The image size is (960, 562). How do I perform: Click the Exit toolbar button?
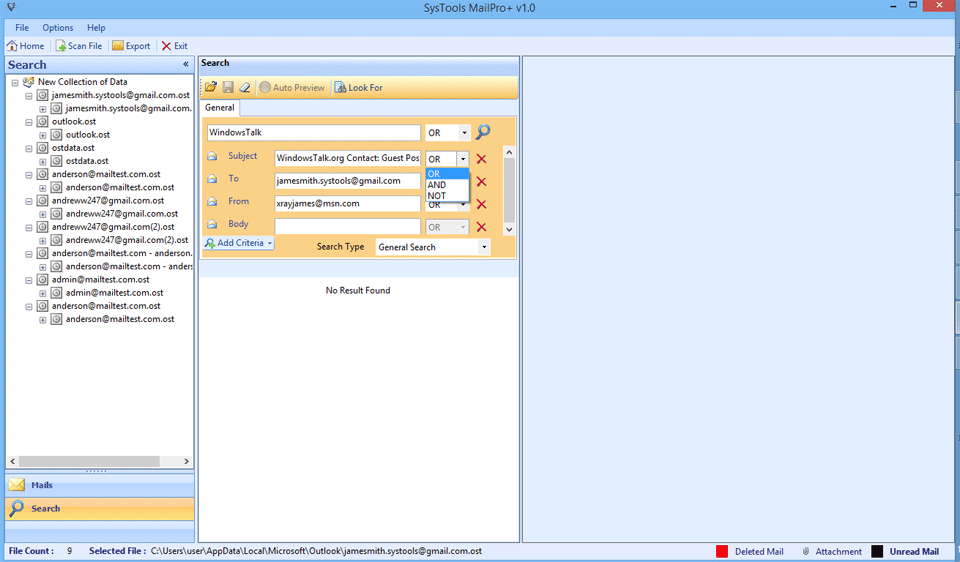[x=174, y=46]
